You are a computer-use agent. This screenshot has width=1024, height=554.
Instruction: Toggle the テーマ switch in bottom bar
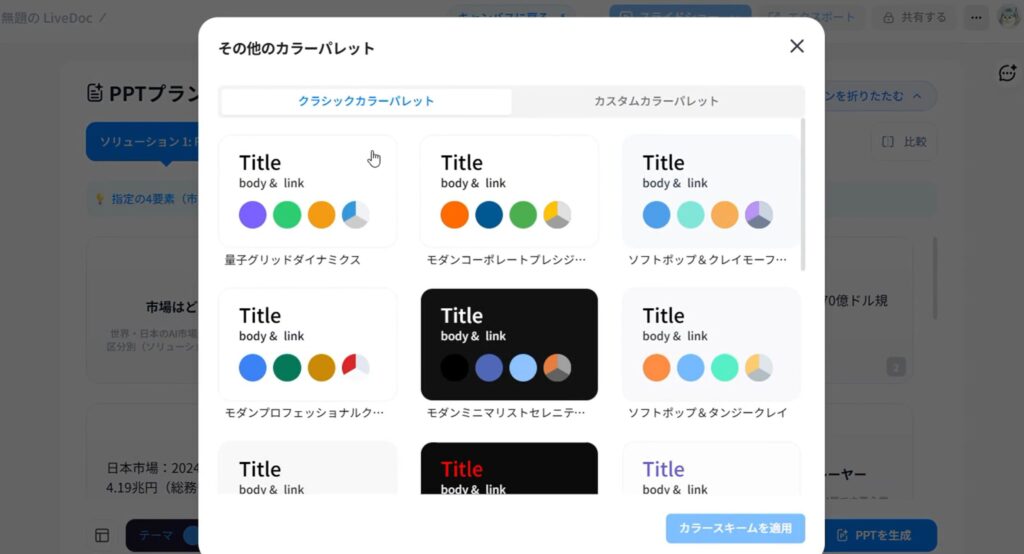[190, 535]
